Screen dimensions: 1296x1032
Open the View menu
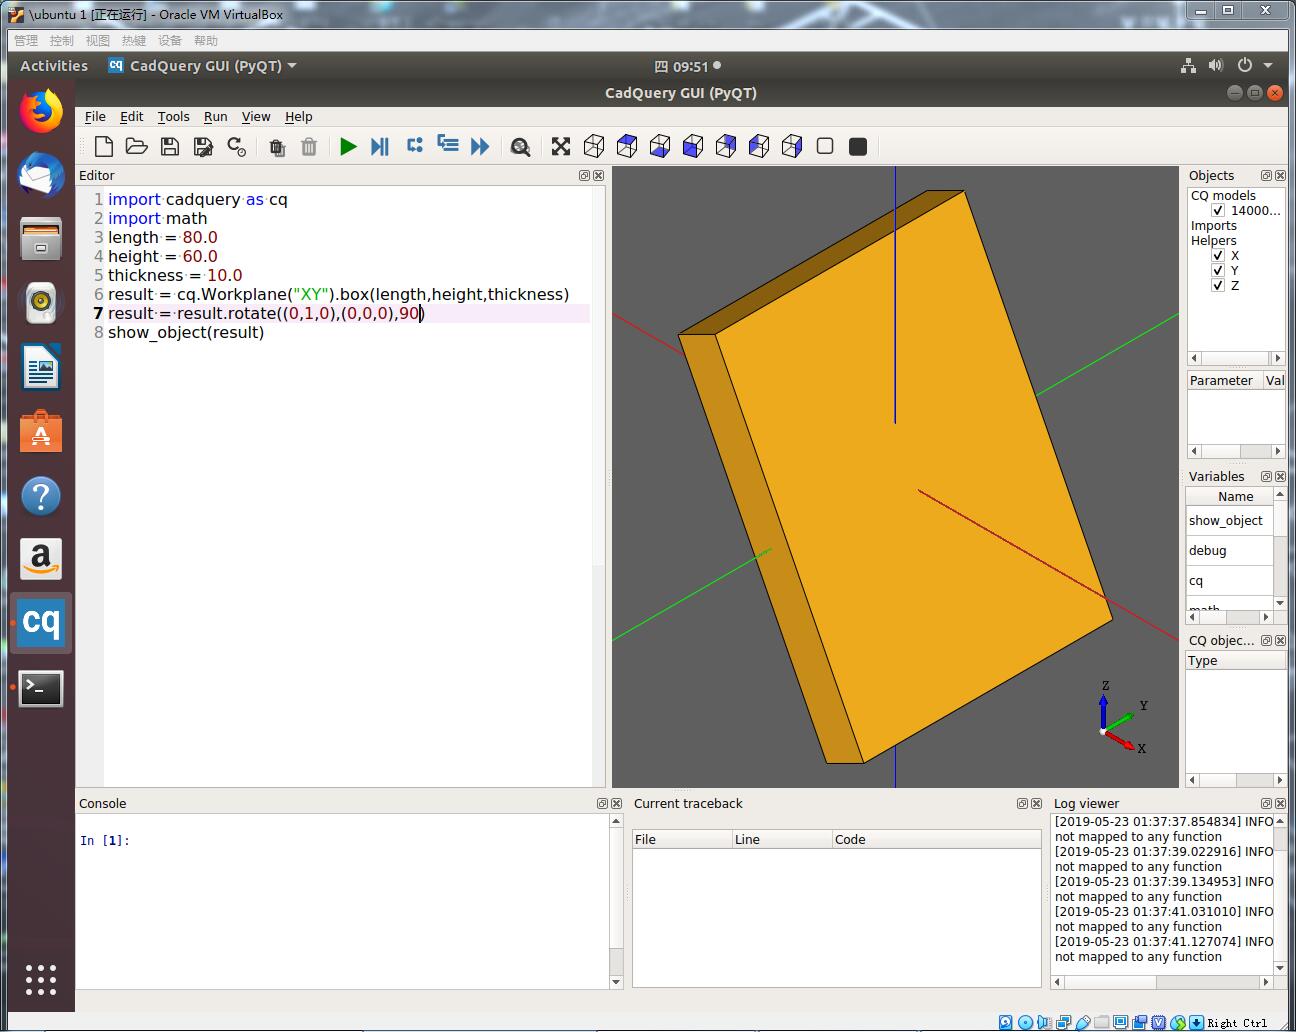pyautogui.click(x=256, y=117)
